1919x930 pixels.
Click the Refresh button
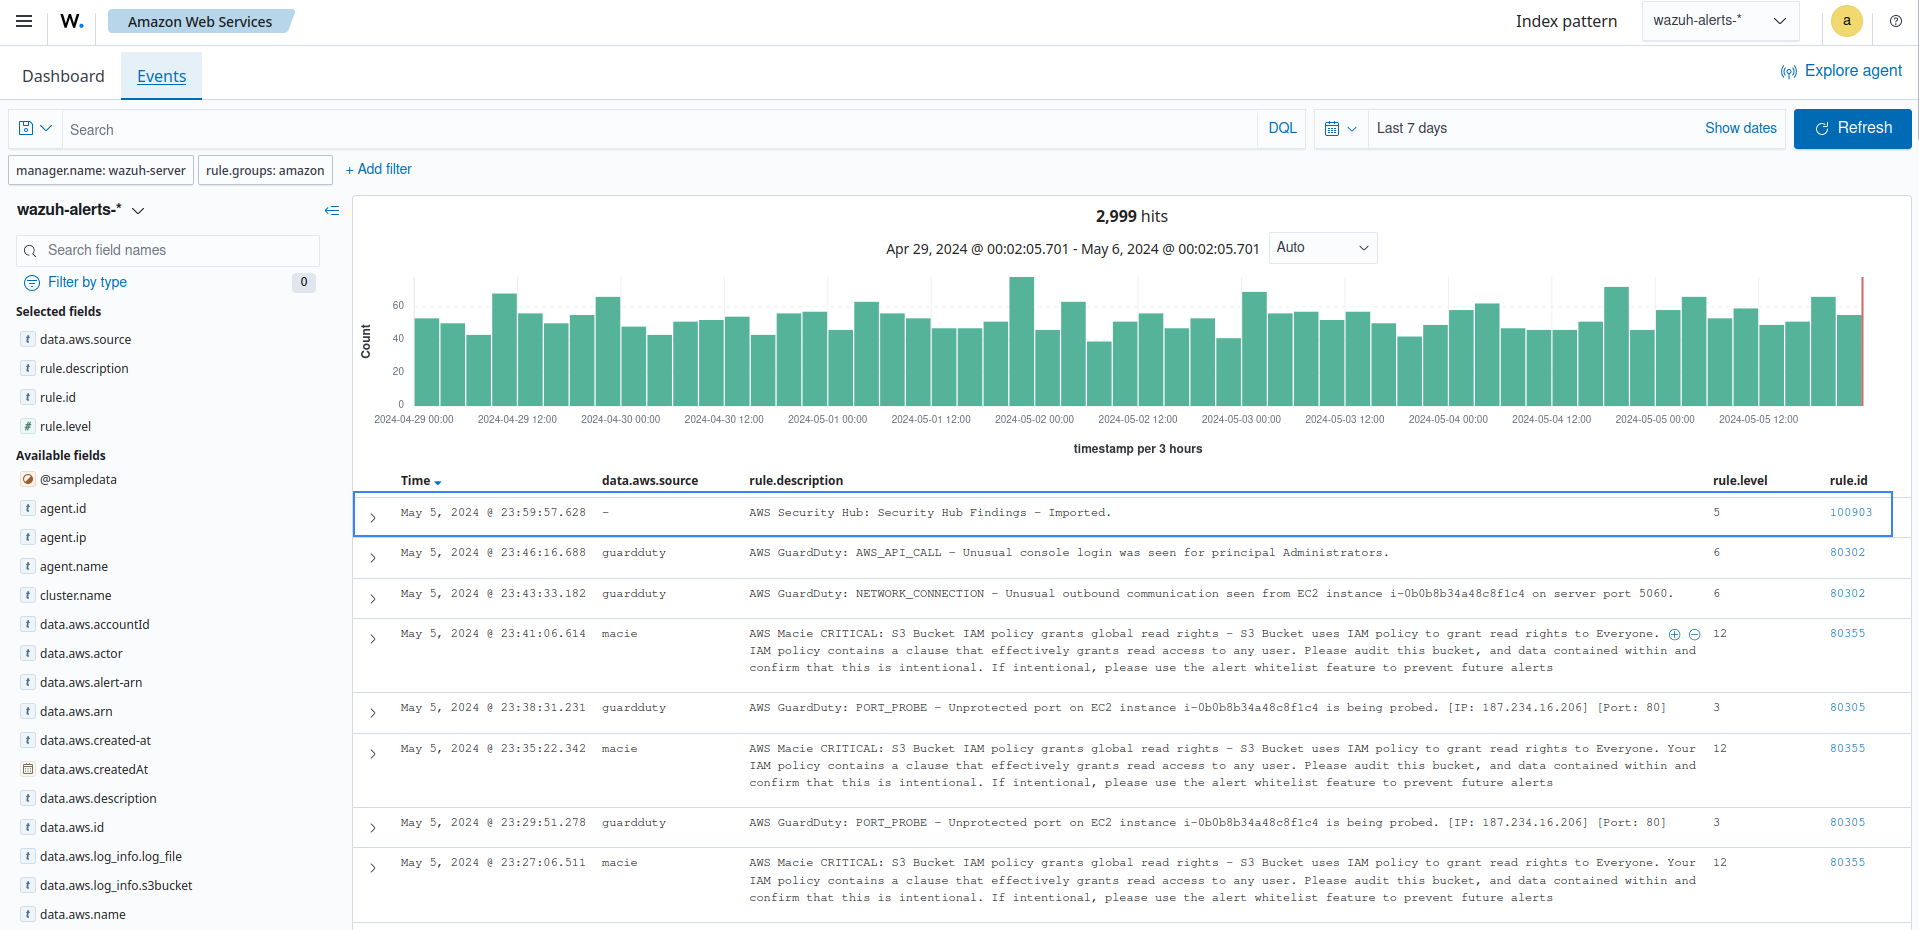point(1852,128)
